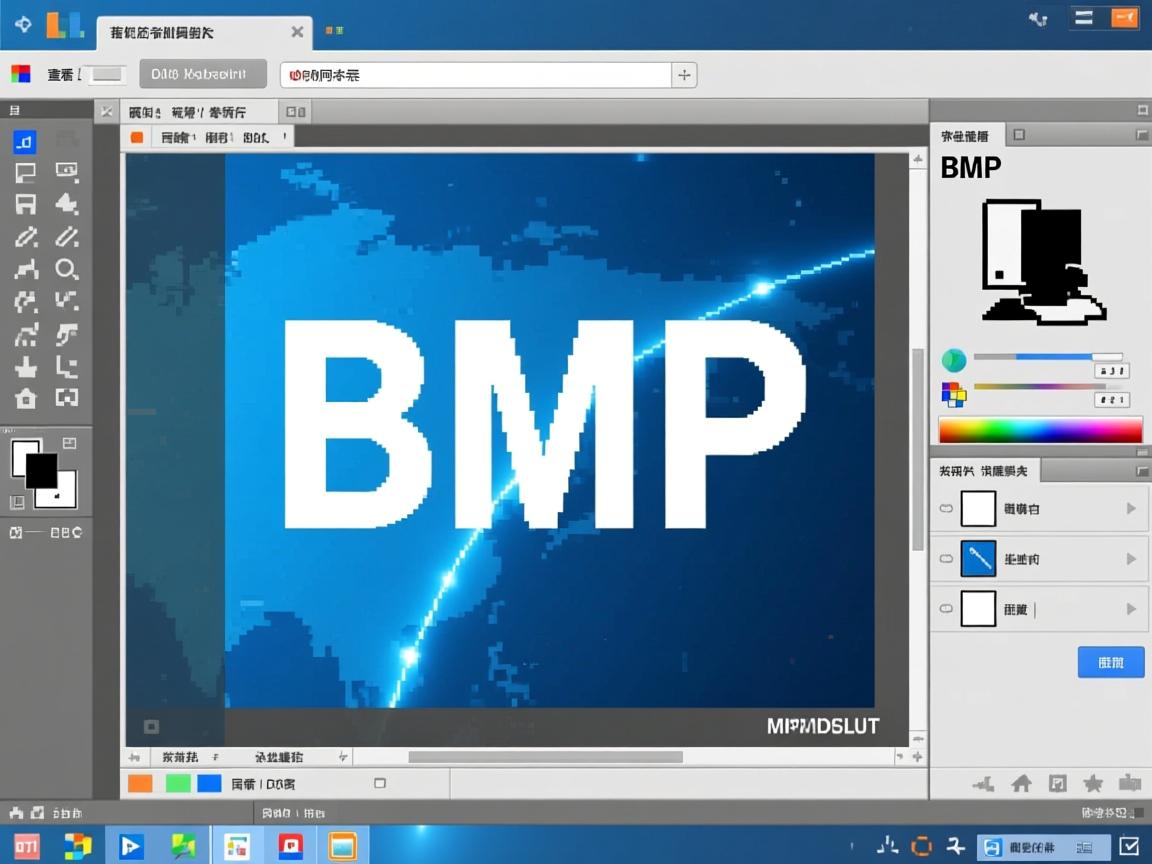This screenshot has width=1152, height=864.
Task: Click the rainbow color spectrum bar
Action: click(1039, 430)
